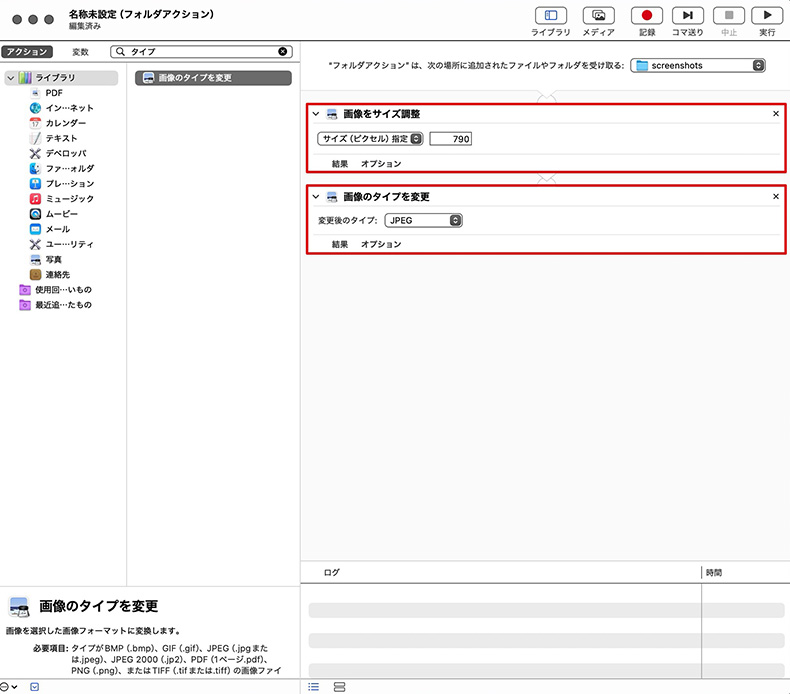Image resolution: width=790 pixels, height=694 pixels.
Task: Switch to the 変数 tab
Action: (x=80, y=51)
